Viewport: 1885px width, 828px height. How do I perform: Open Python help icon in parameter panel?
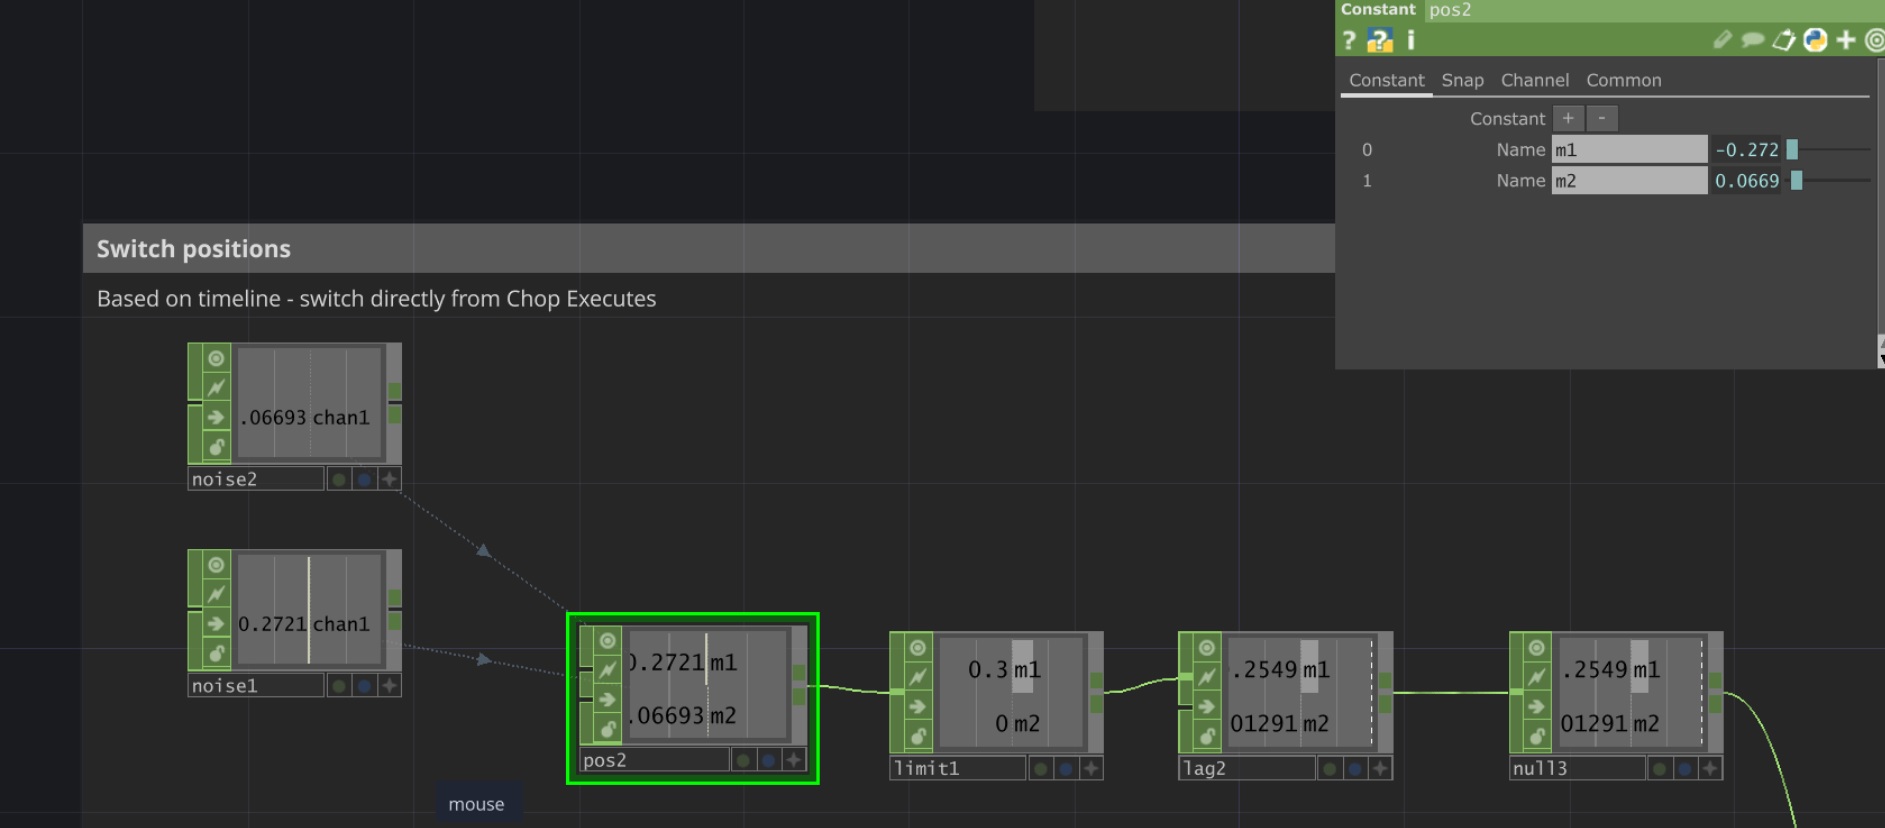coord(1380,40)
